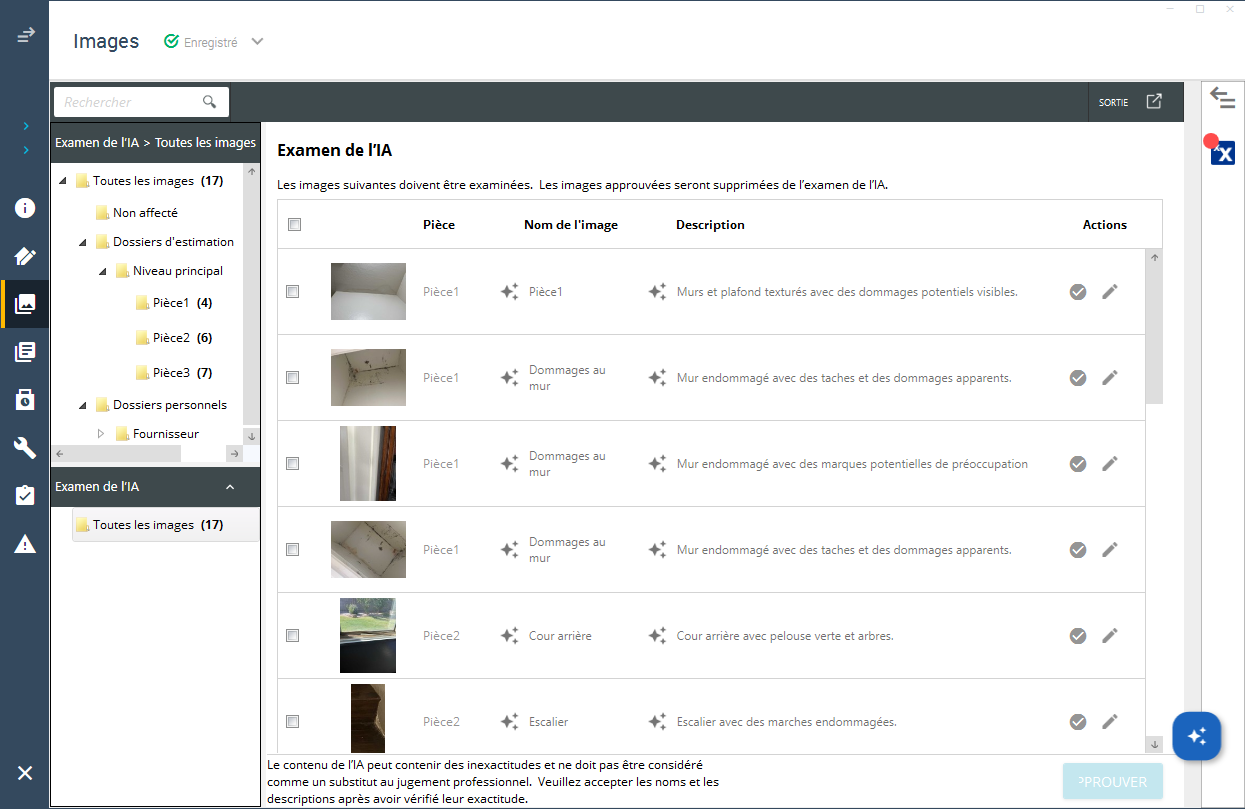Check the Escalier row checkbox
Image resolution: width=1245 pixels, height=809 pixels.
pos(292,722)
